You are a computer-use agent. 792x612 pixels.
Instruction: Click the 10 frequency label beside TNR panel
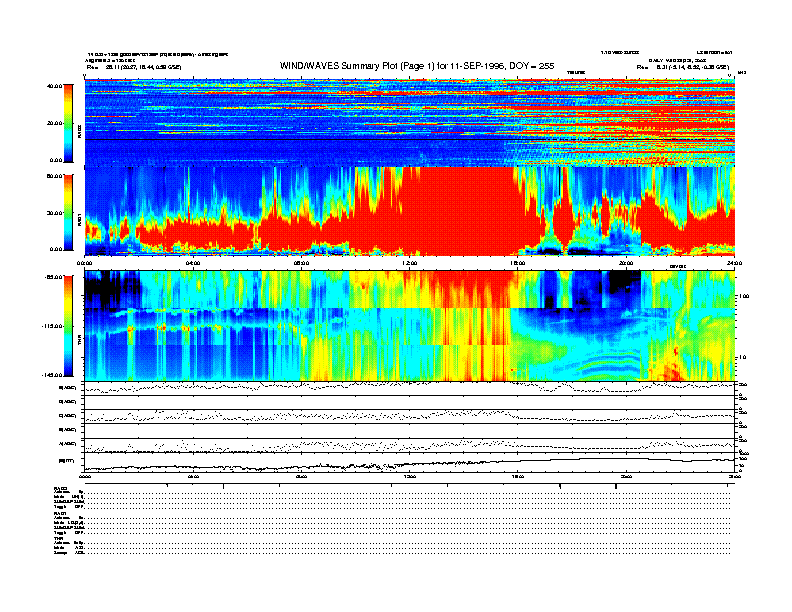(744, 357)
